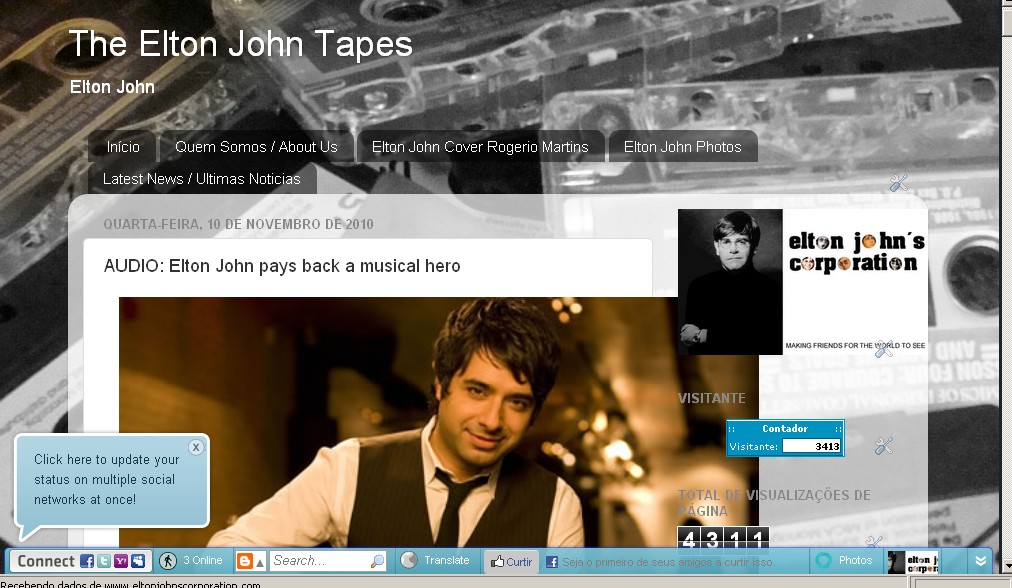Open the Elton John Photos tab
Image resolution: width=1012 pixels, height=588 pixels.
[x=682, y=147]
